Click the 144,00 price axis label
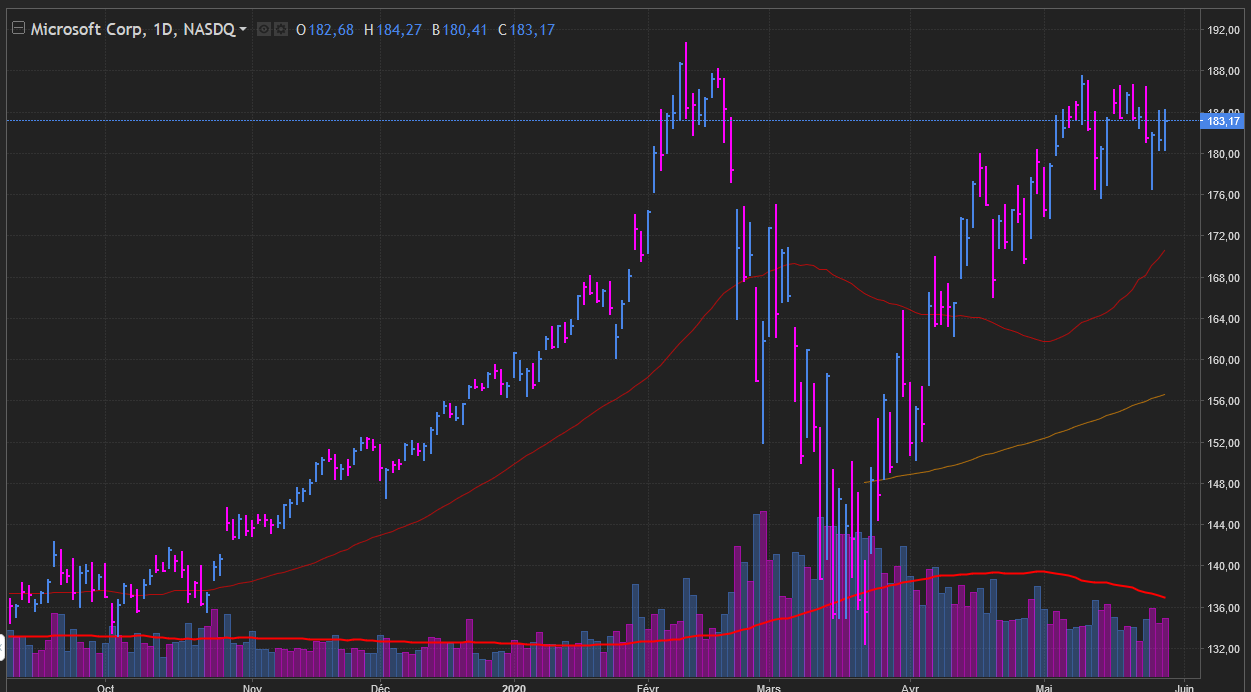Viewport: 1251px width, 692px height. [1225, 525]
